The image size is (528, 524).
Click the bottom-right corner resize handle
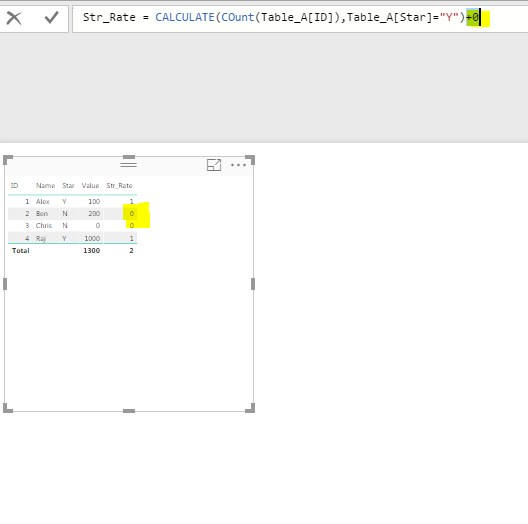251,408
